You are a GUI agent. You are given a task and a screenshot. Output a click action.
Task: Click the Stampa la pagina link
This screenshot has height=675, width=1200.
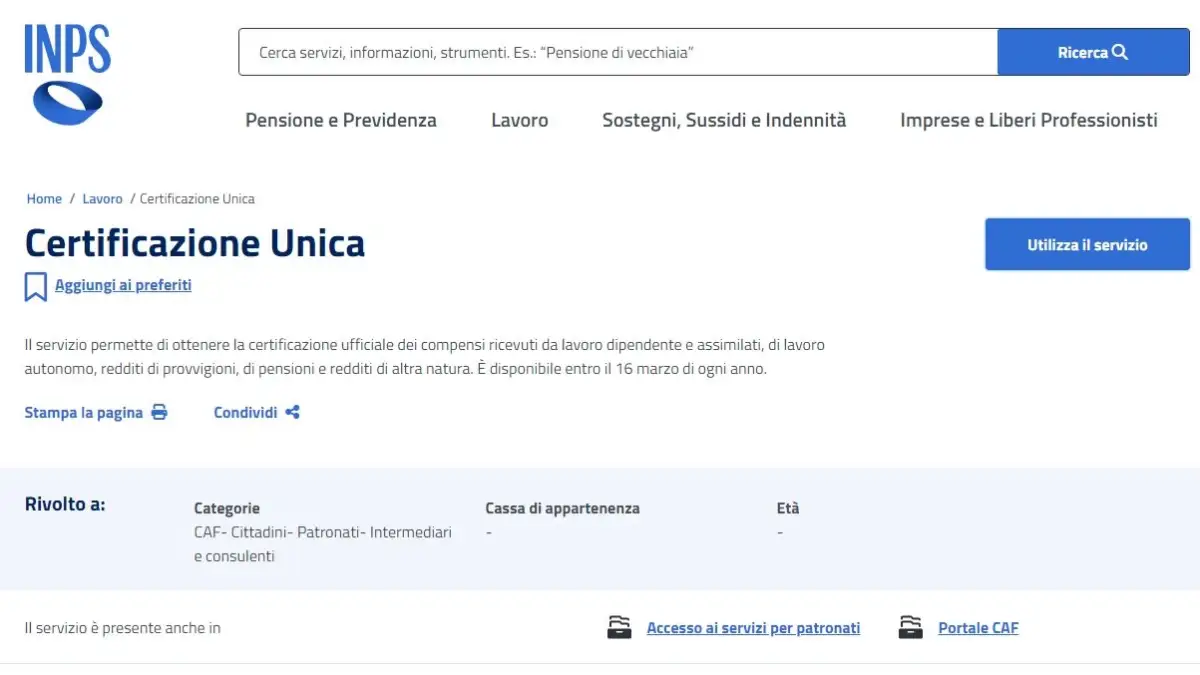click(x=84, y=412)
